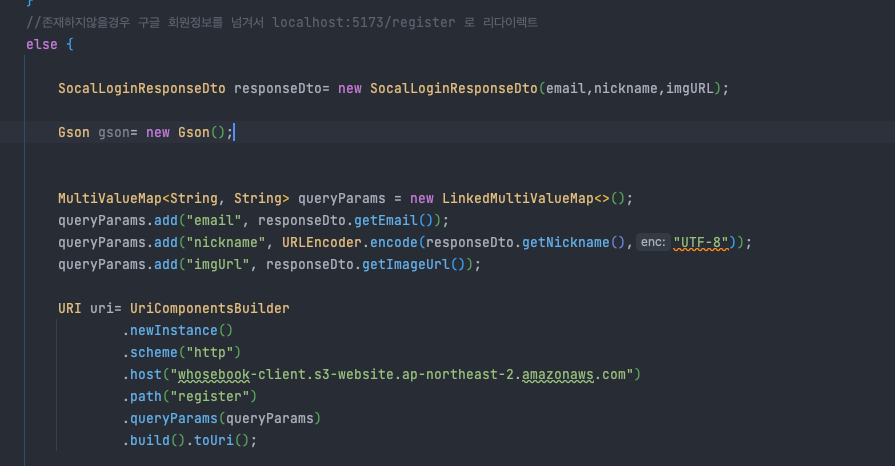The image size is (895, 466).
Task: Click the 'URLEncoder' class name
Action: [321, 243]
